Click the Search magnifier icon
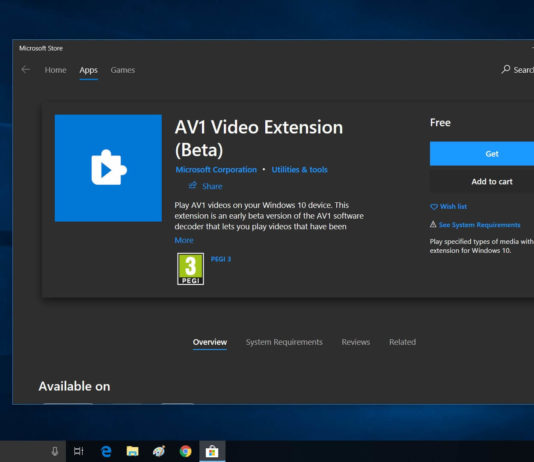 [506, 69]
